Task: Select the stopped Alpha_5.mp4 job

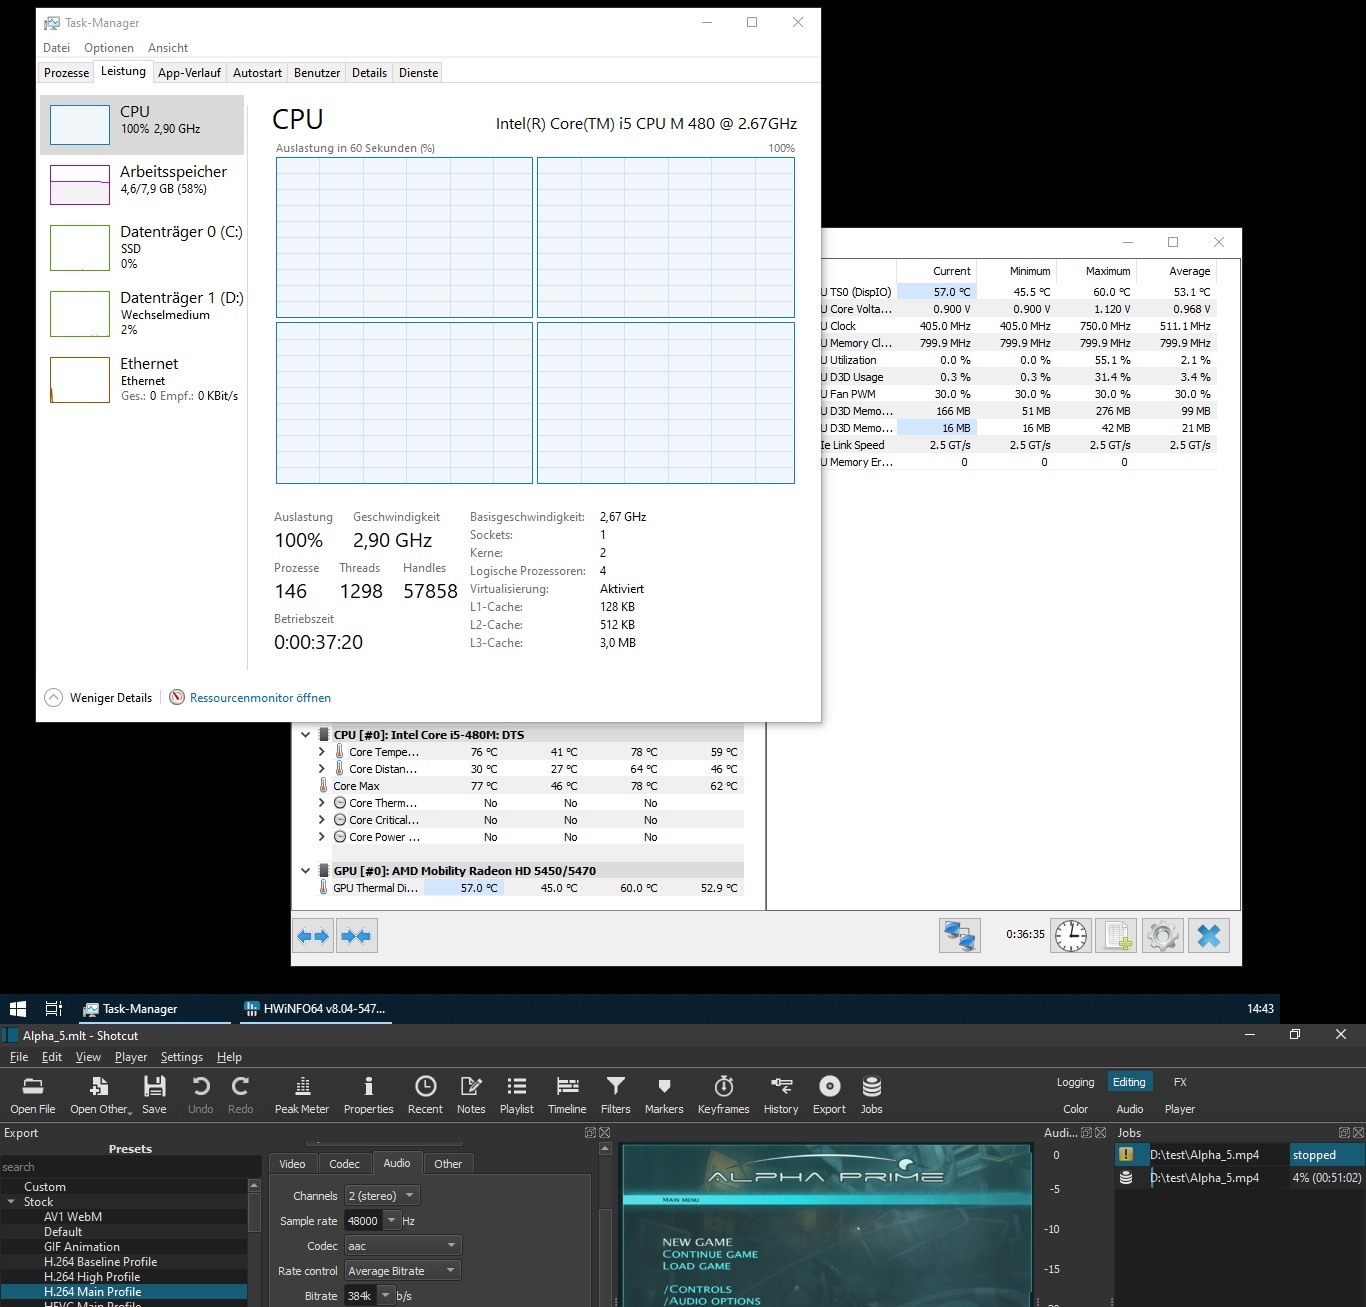Action: point(1239,1155)
